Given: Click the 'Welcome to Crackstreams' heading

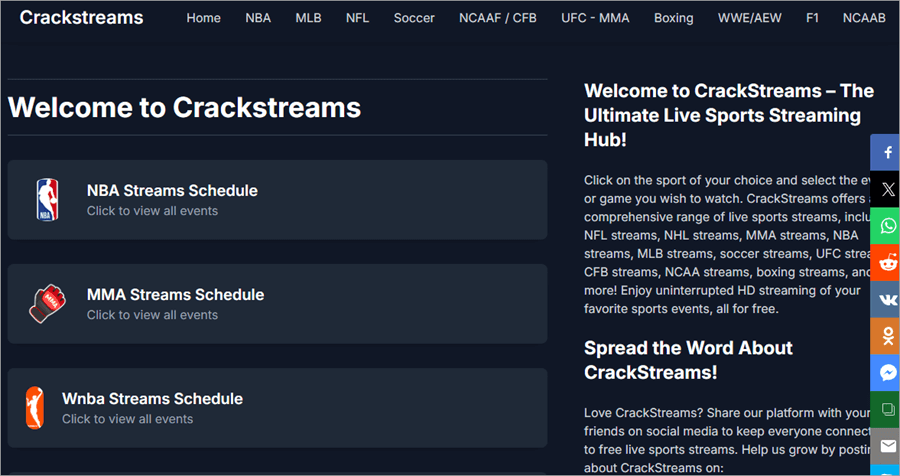Looking at the screenshot, I should 184,107.
